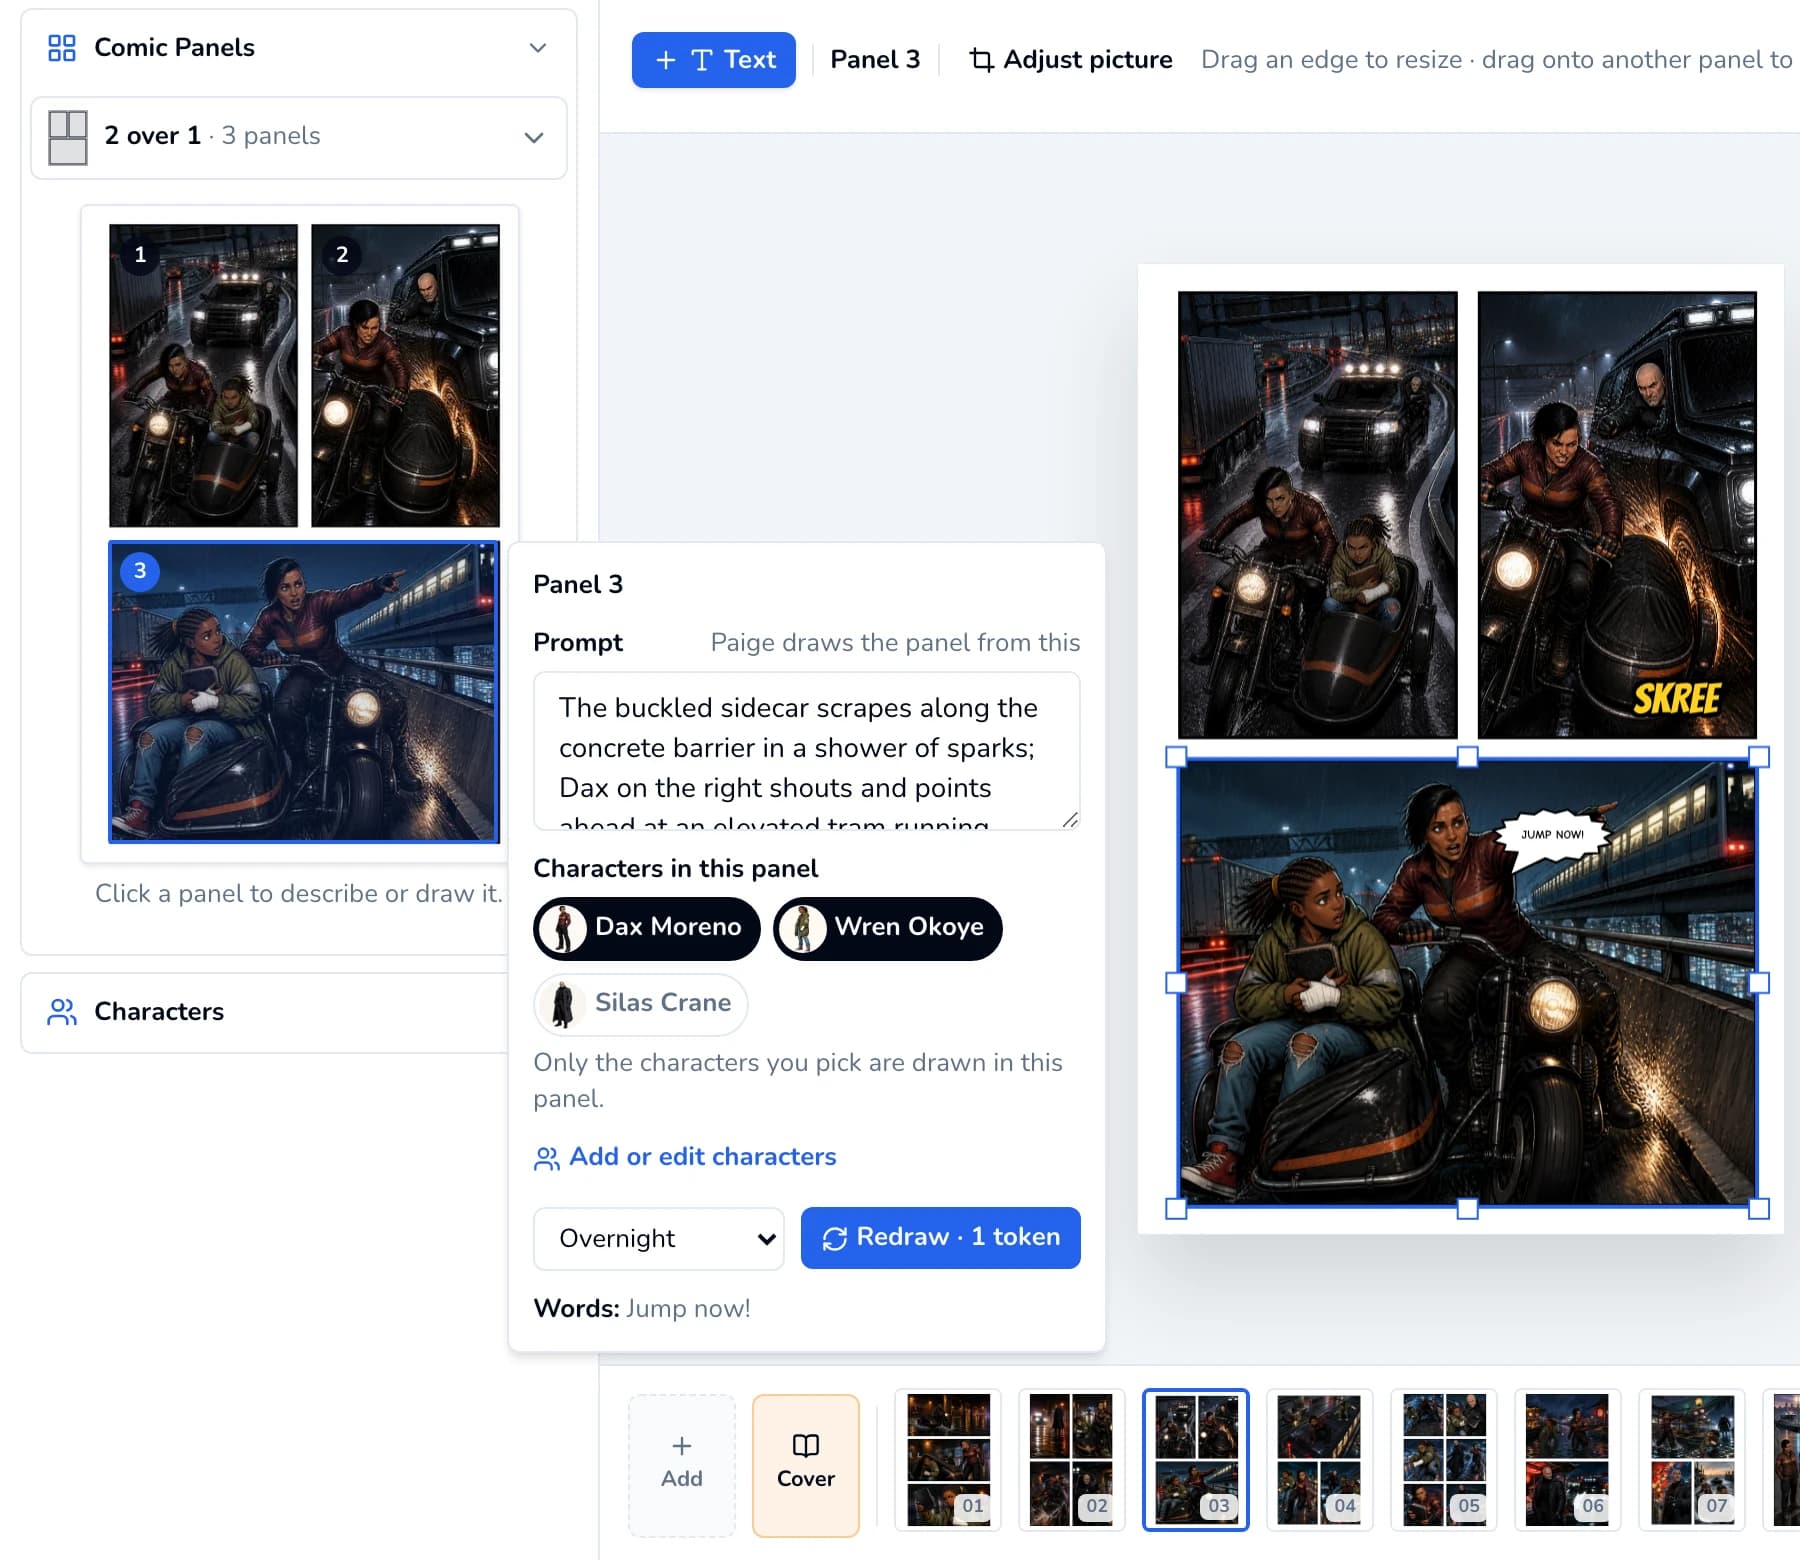Open the Cover page
Image resolution: width=1800 pixels, height=1560 pixels.
click(x=806, y=1466)
